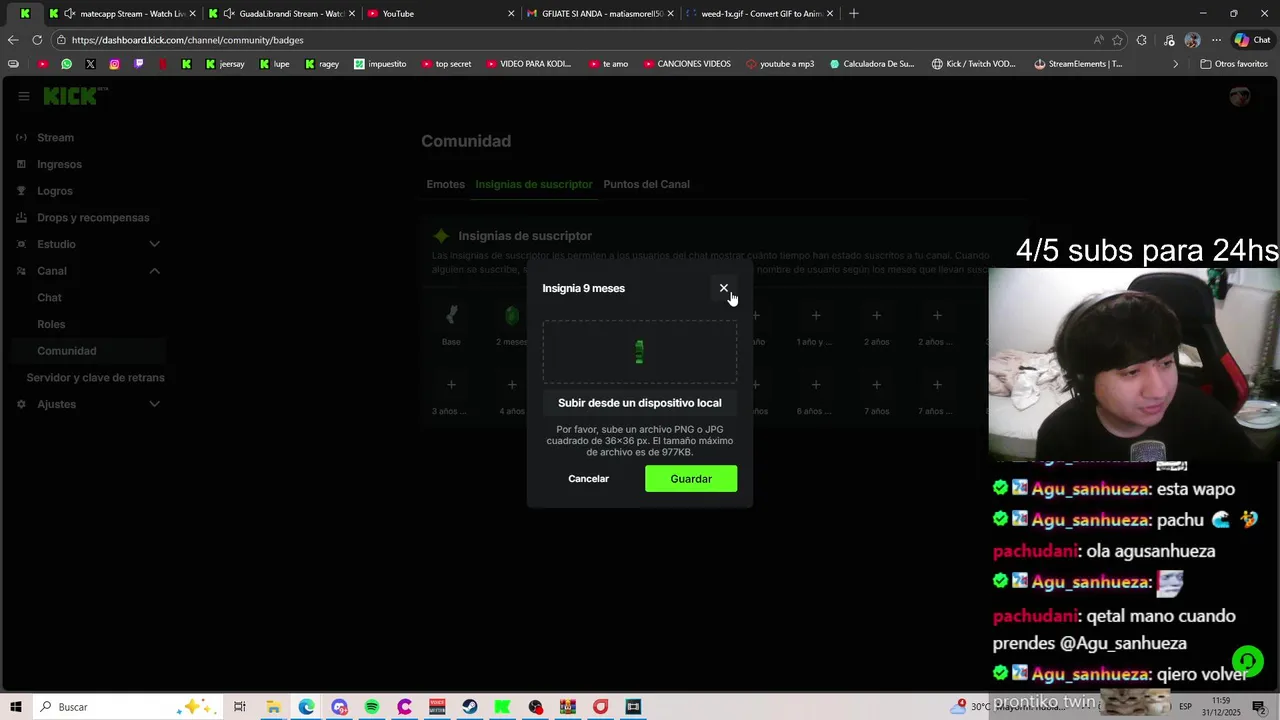Open the Twitch bookmark icon

coord(138,64)
